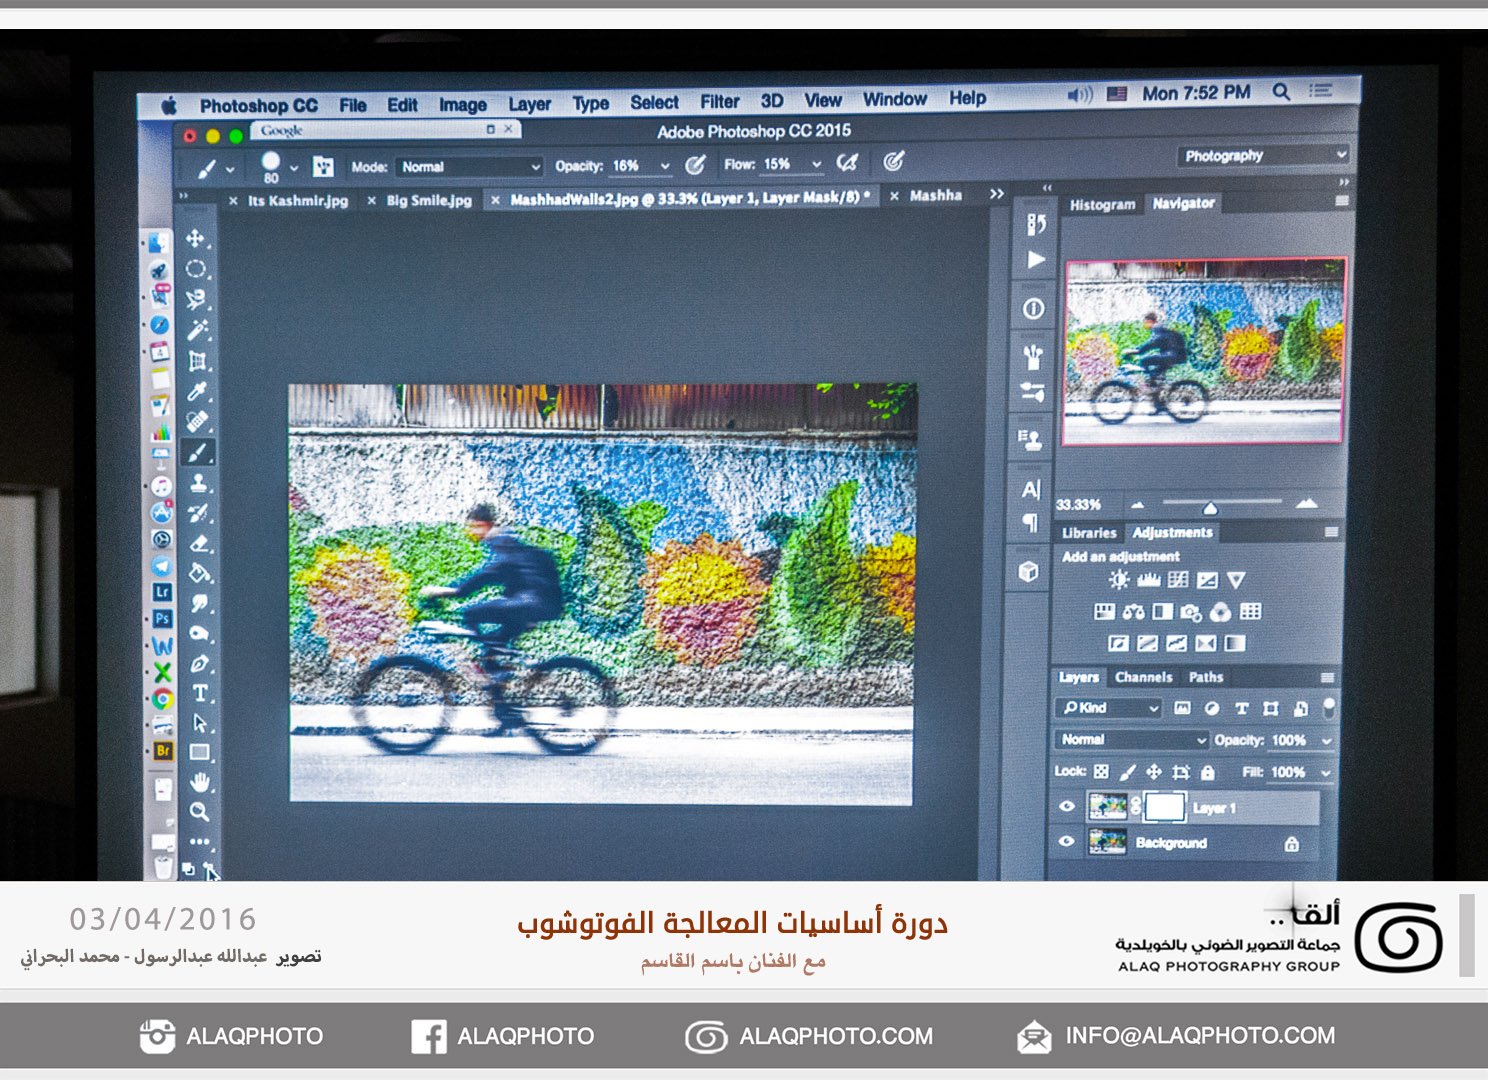This screenshot has width=1488, height=1080.
Task: Switch to the Channels tab
Action: (x=1144, y=677)
